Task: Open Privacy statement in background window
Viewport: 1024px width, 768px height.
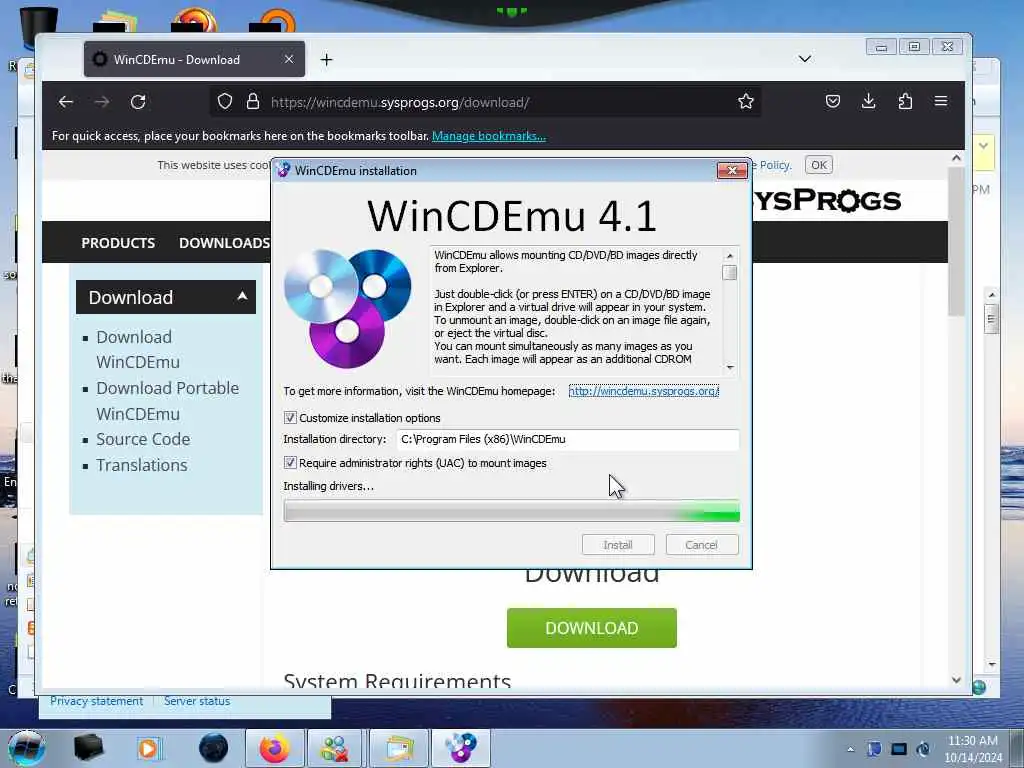Action: [x=97, y=701]
